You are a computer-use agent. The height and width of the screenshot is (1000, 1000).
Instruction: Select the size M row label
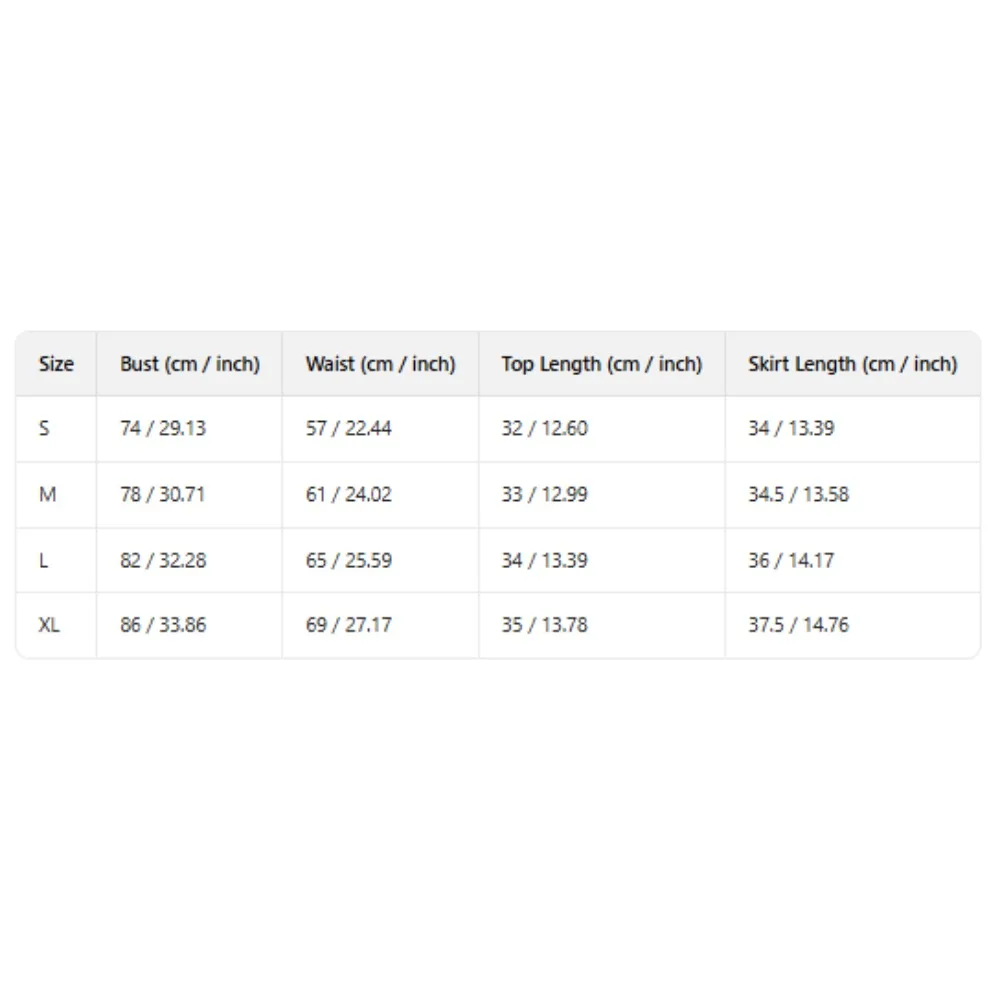point(47,494)
